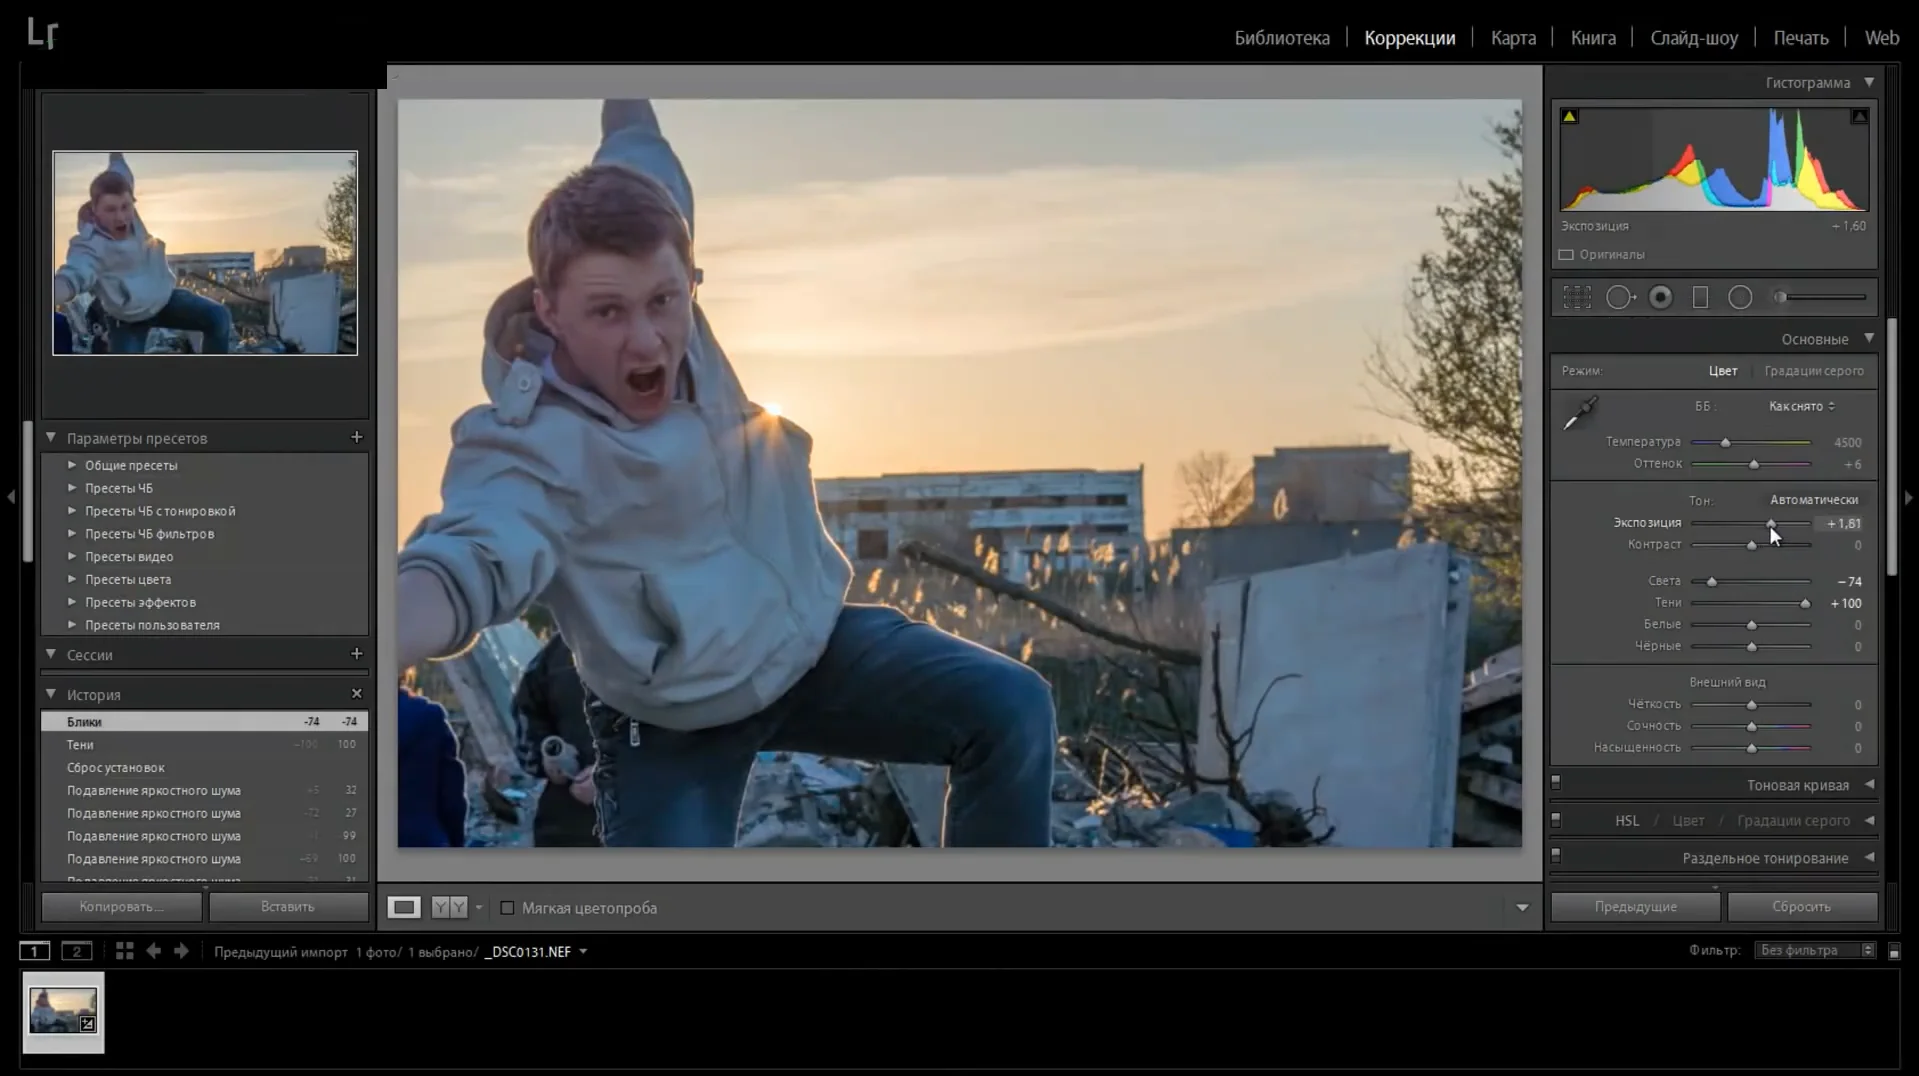Add new preset with plus icon
1919x1076 pixels.
coord(356,437)
